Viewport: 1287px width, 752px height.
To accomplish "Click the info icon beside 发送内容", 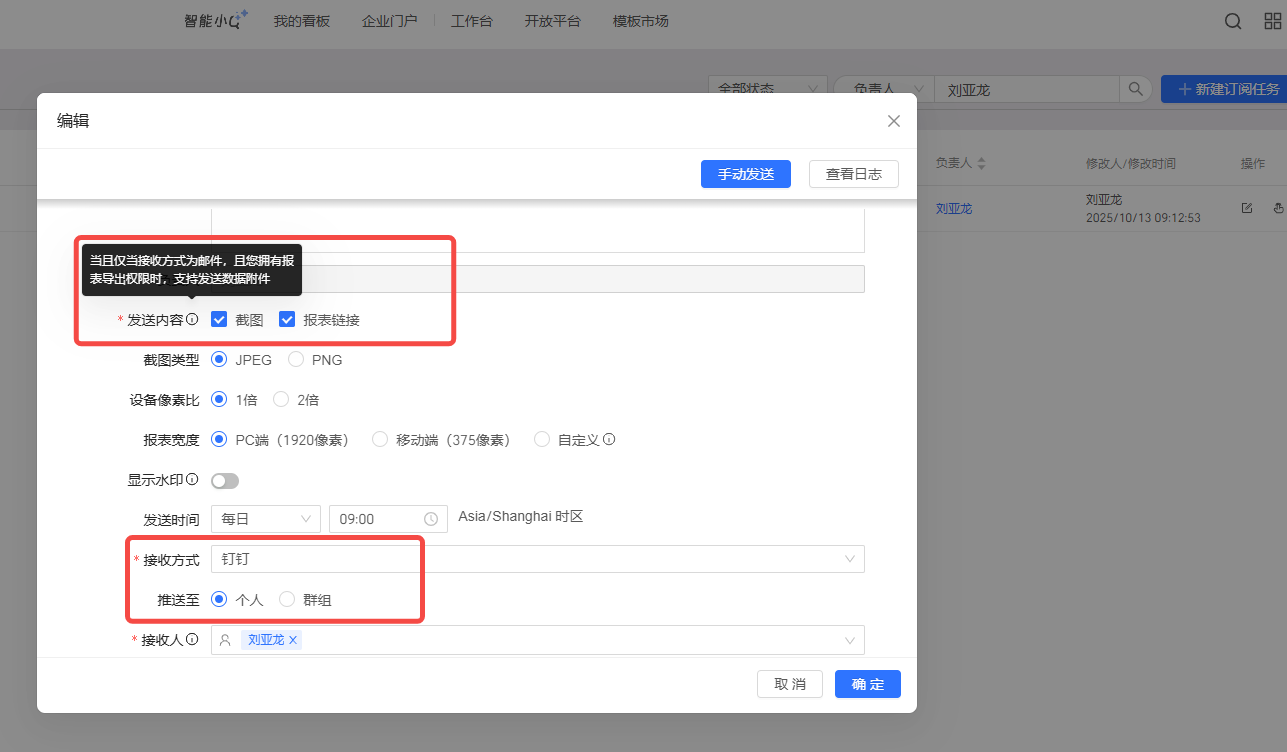I will [x=192, y=320].
